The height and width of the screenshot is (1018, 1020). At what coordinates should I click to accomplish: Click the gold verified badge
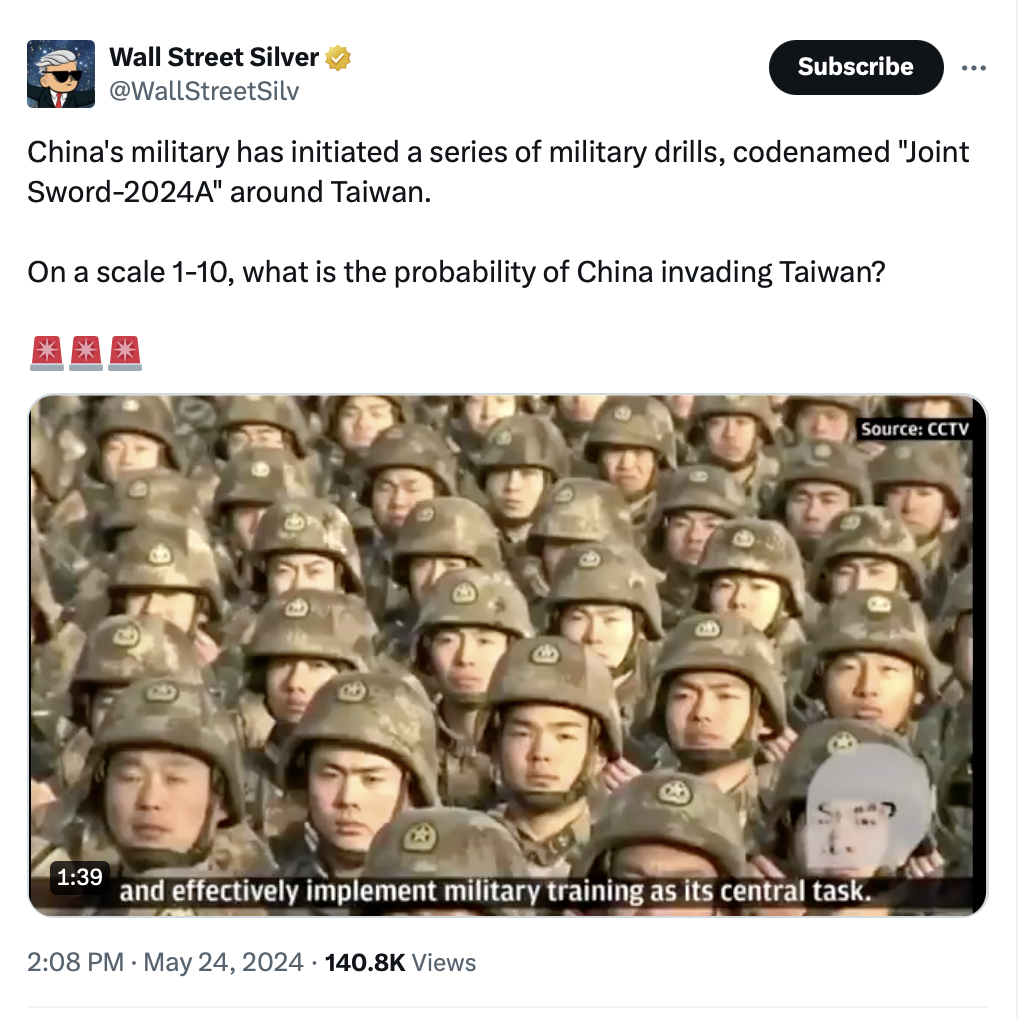point(338,58)
